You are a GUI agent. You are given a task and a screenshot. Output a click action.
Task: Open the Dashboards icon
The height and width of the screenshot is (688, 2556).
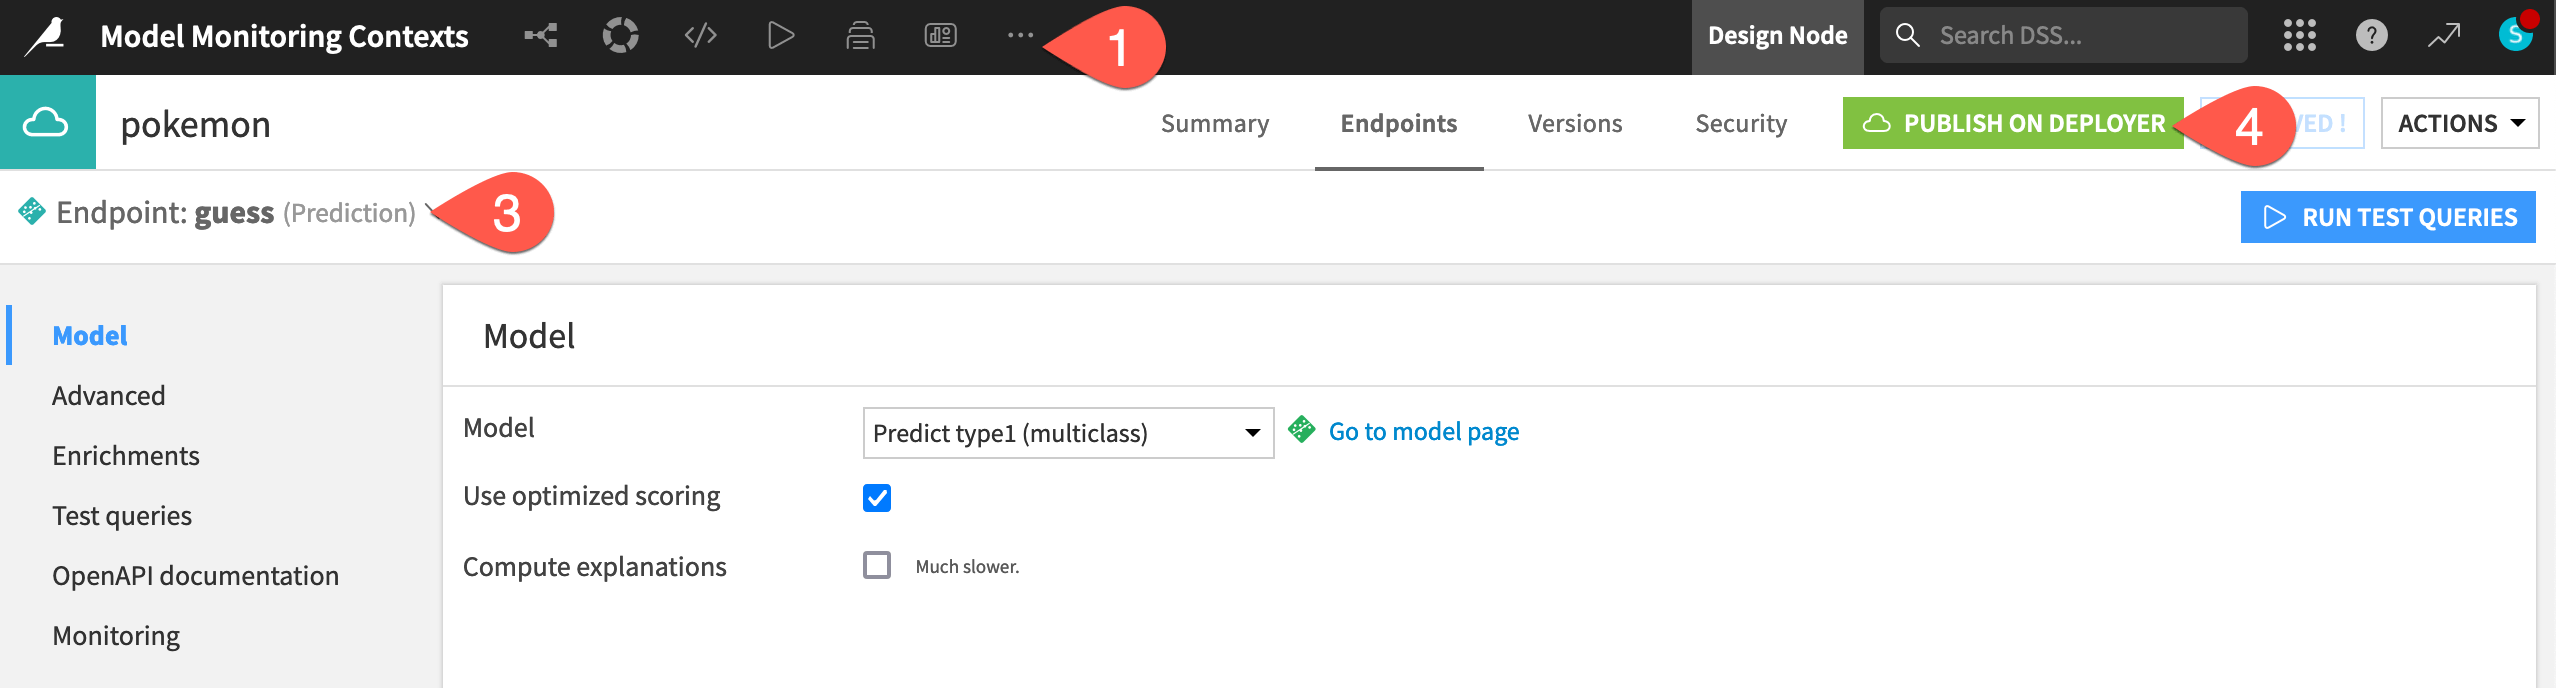pyautogui.click(x=940, y=36)
